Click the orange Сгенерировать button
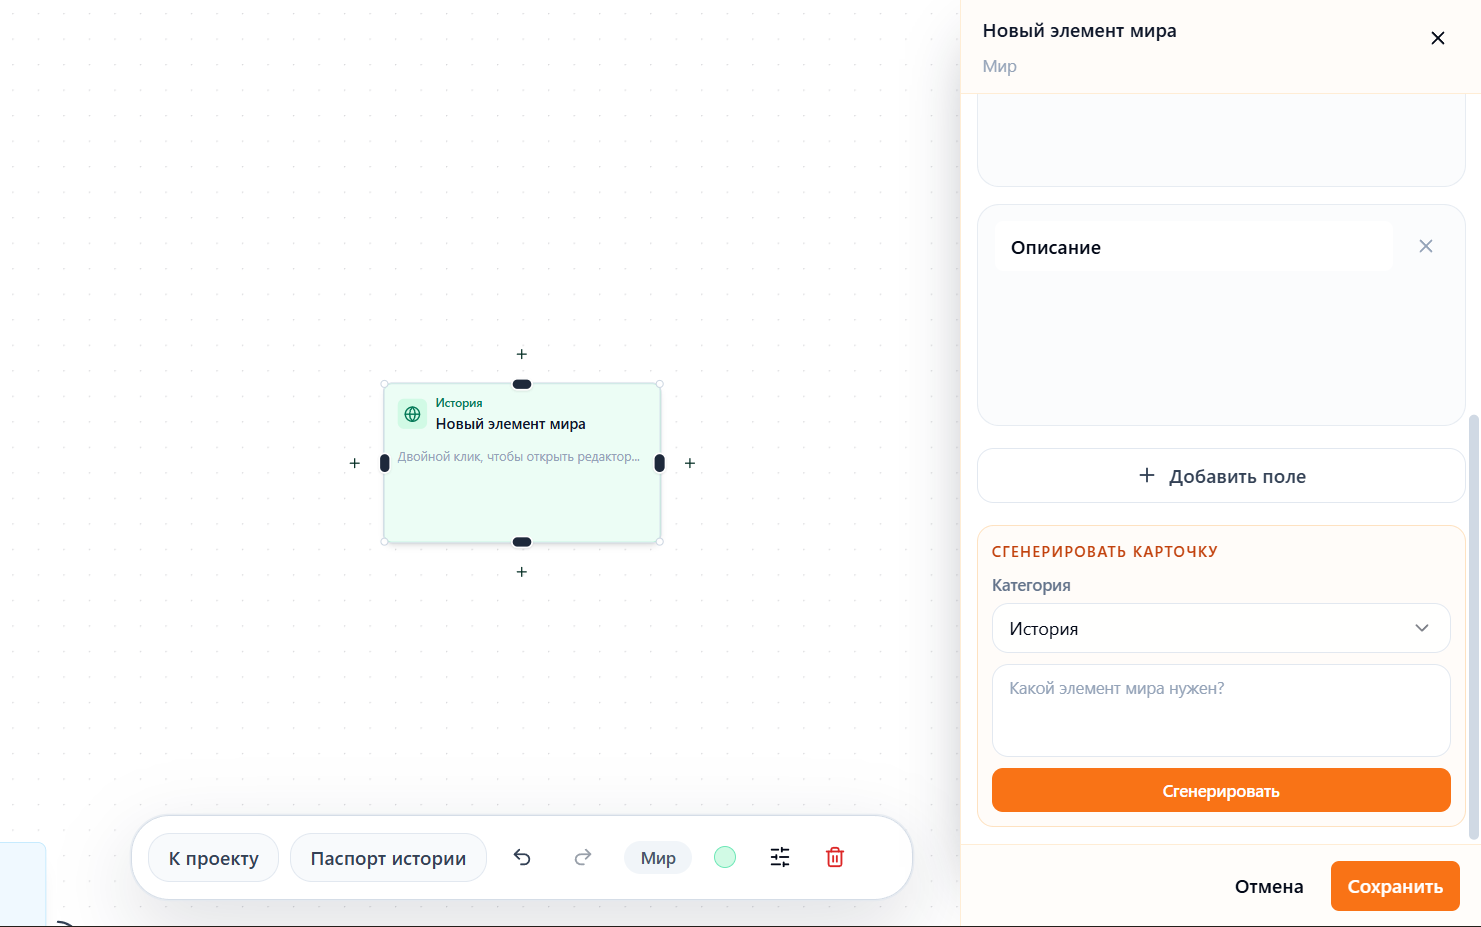 [1221, 790]
